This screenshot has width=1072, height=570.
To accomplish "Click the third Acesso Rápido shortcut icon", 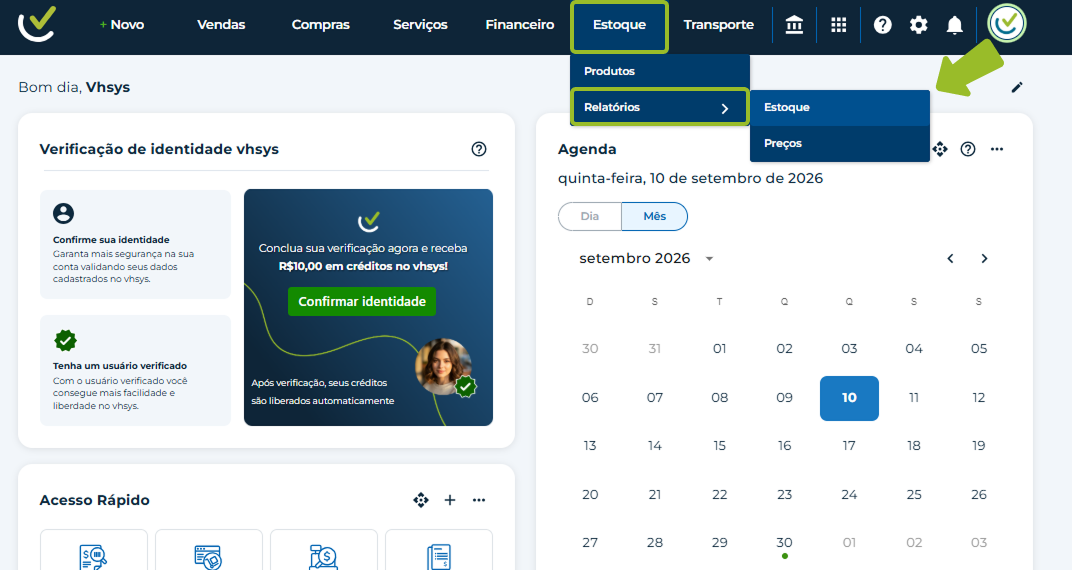I will tap(323, 556).
